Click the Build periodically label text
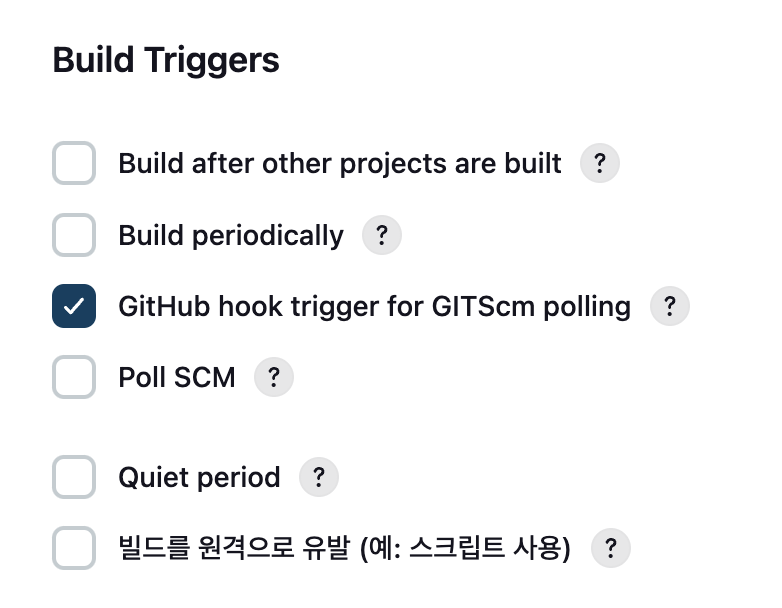 click(231, 235)
